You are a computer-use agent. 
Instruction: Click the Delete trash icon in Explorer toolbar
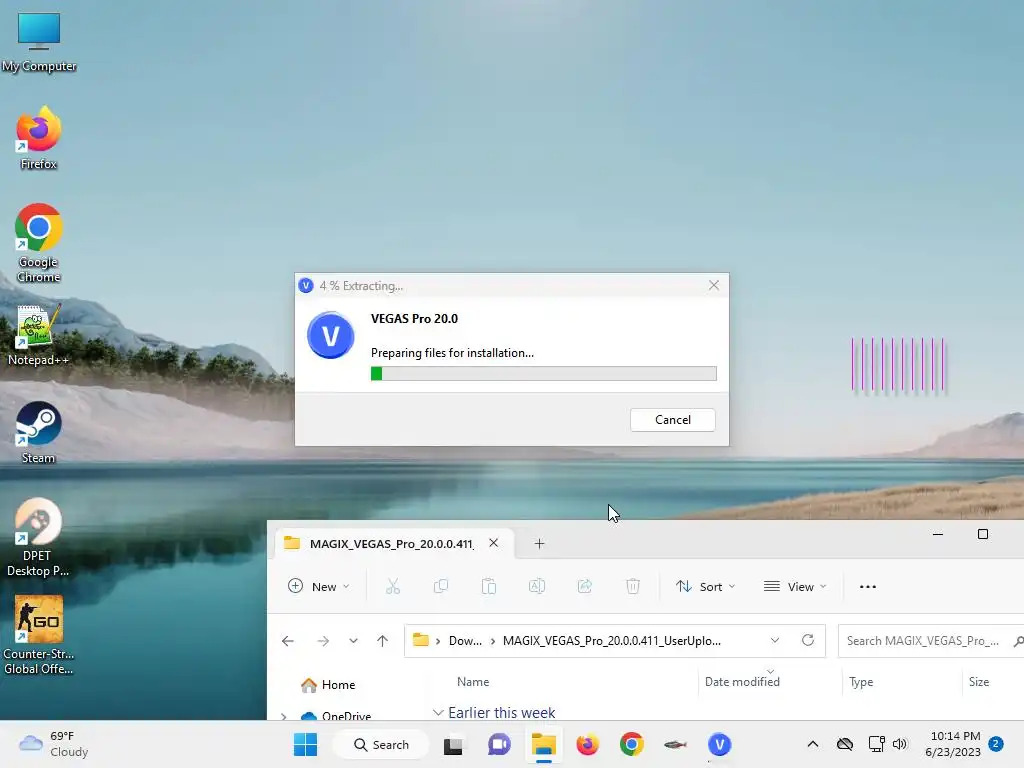coord(633,586)
